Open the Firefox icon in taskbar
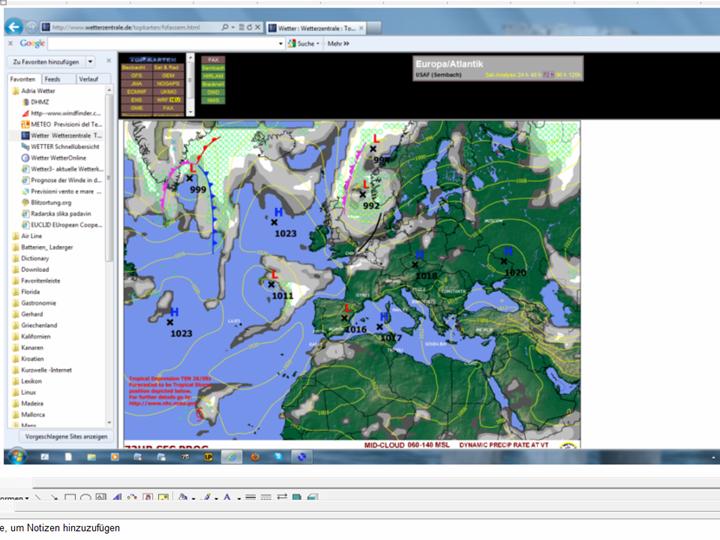The width and height of the screenshot is (720, 540). click(x=255, y=456)
